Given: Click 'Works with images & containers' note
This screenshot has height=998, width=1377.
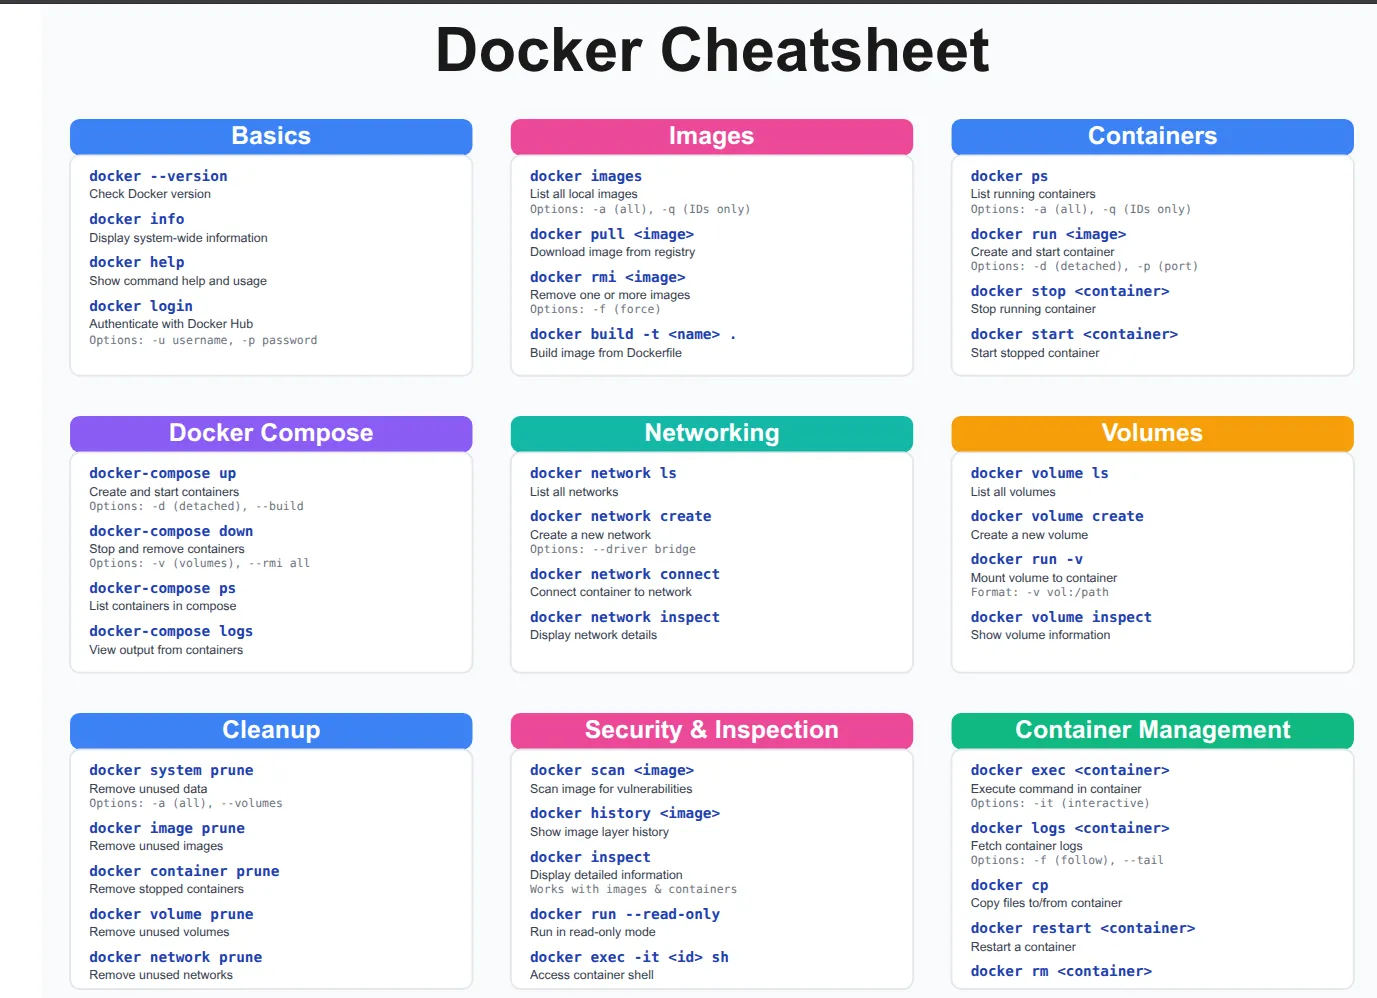Looking at the screenshot, I should click(x=634, y=889).
